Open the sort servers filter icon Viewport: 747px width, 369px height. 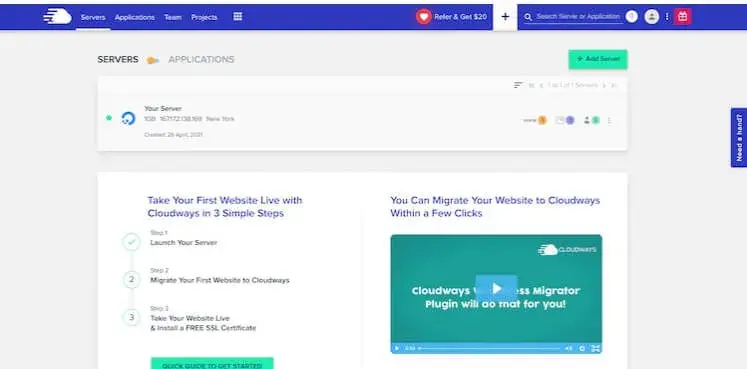pos(518,85)
